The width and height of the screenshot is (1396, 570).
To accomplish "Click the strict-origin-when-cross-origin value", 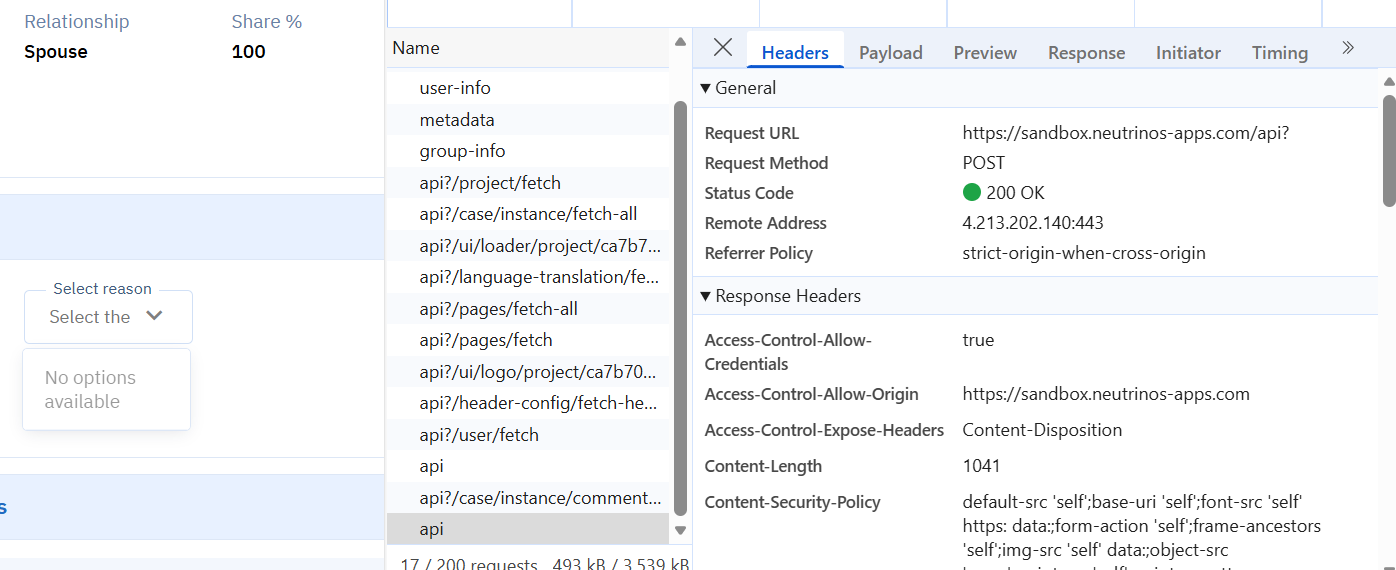I will (x=1084, y=253).
